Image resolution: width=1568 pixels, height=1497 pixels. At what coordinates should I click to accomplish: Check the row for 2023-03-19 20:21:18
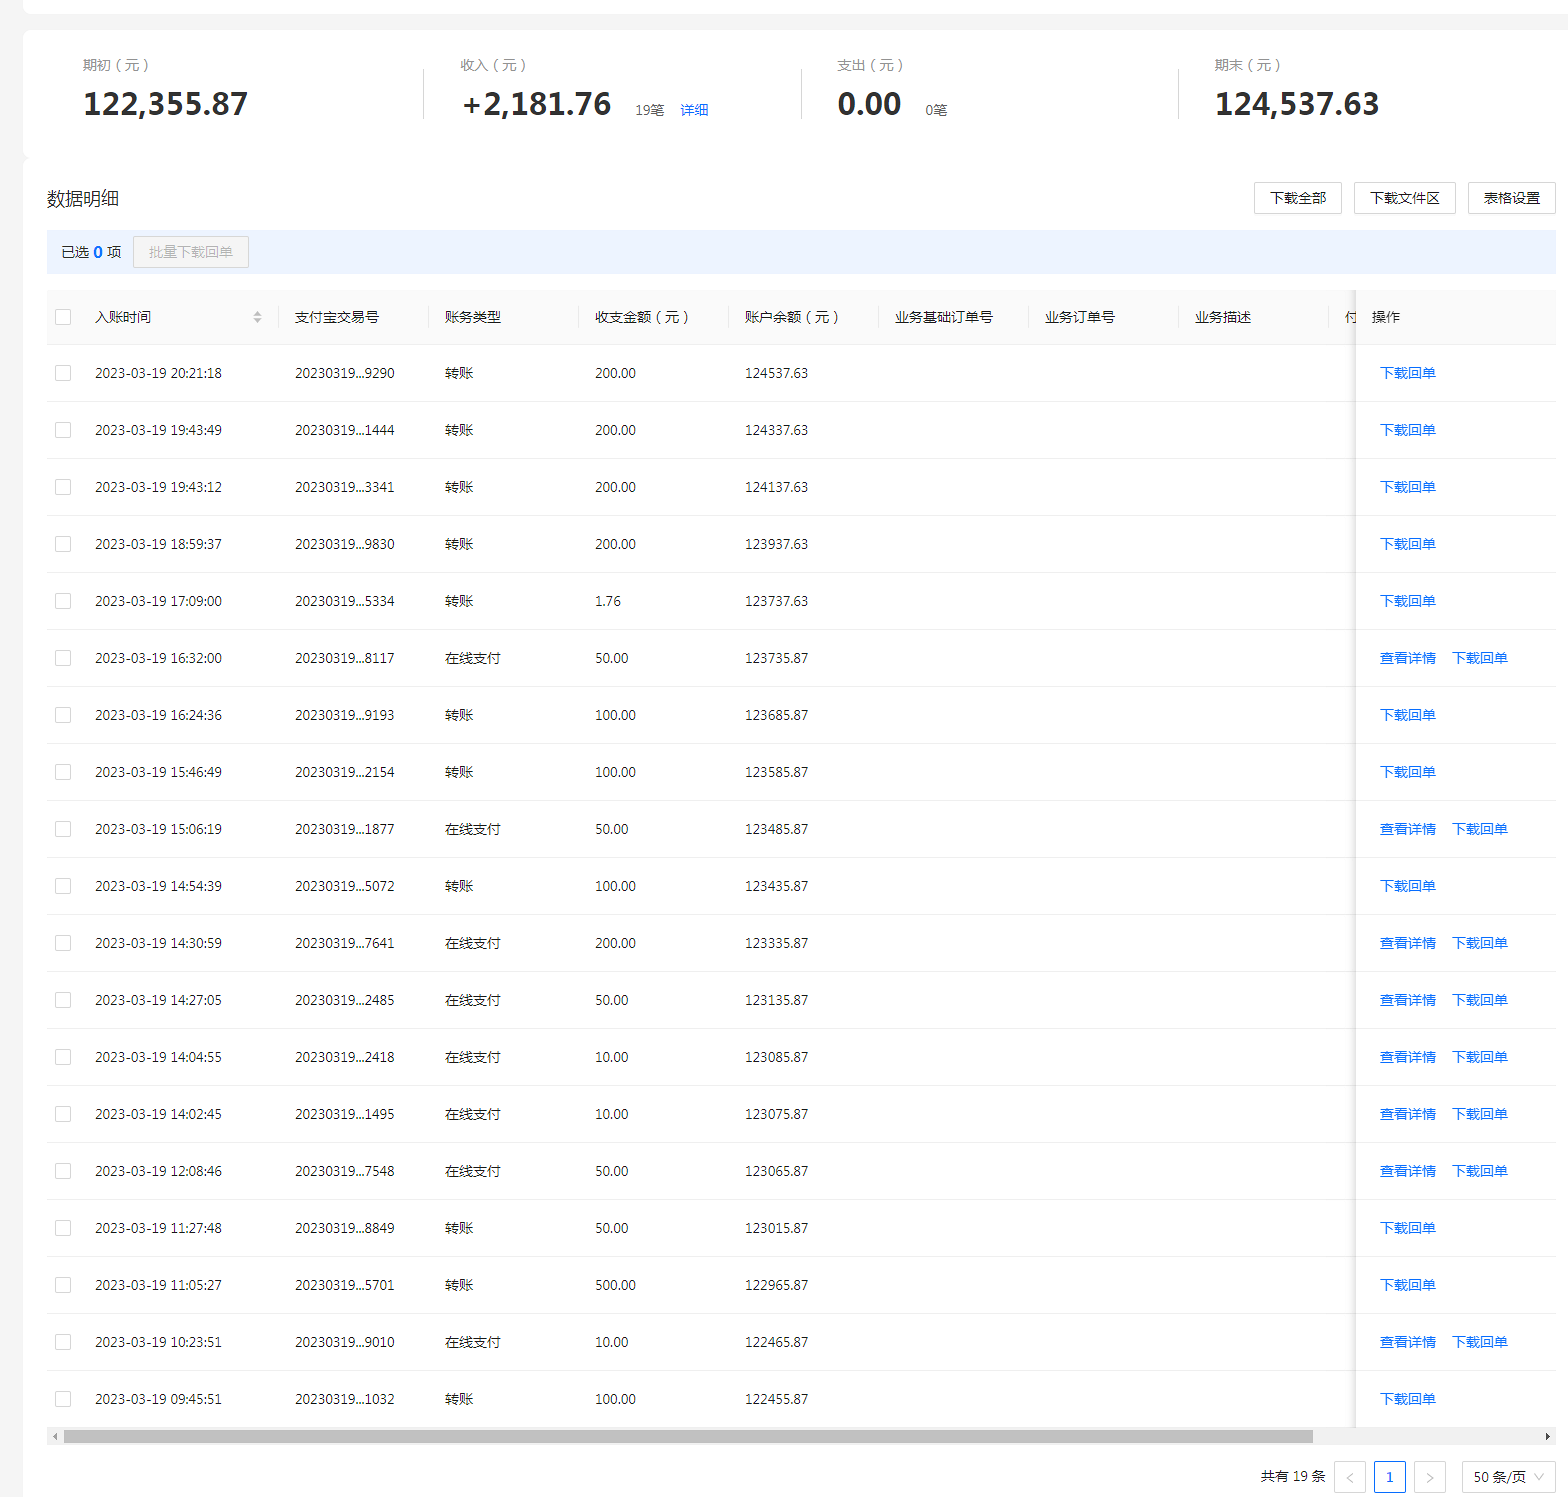point(63,373)
